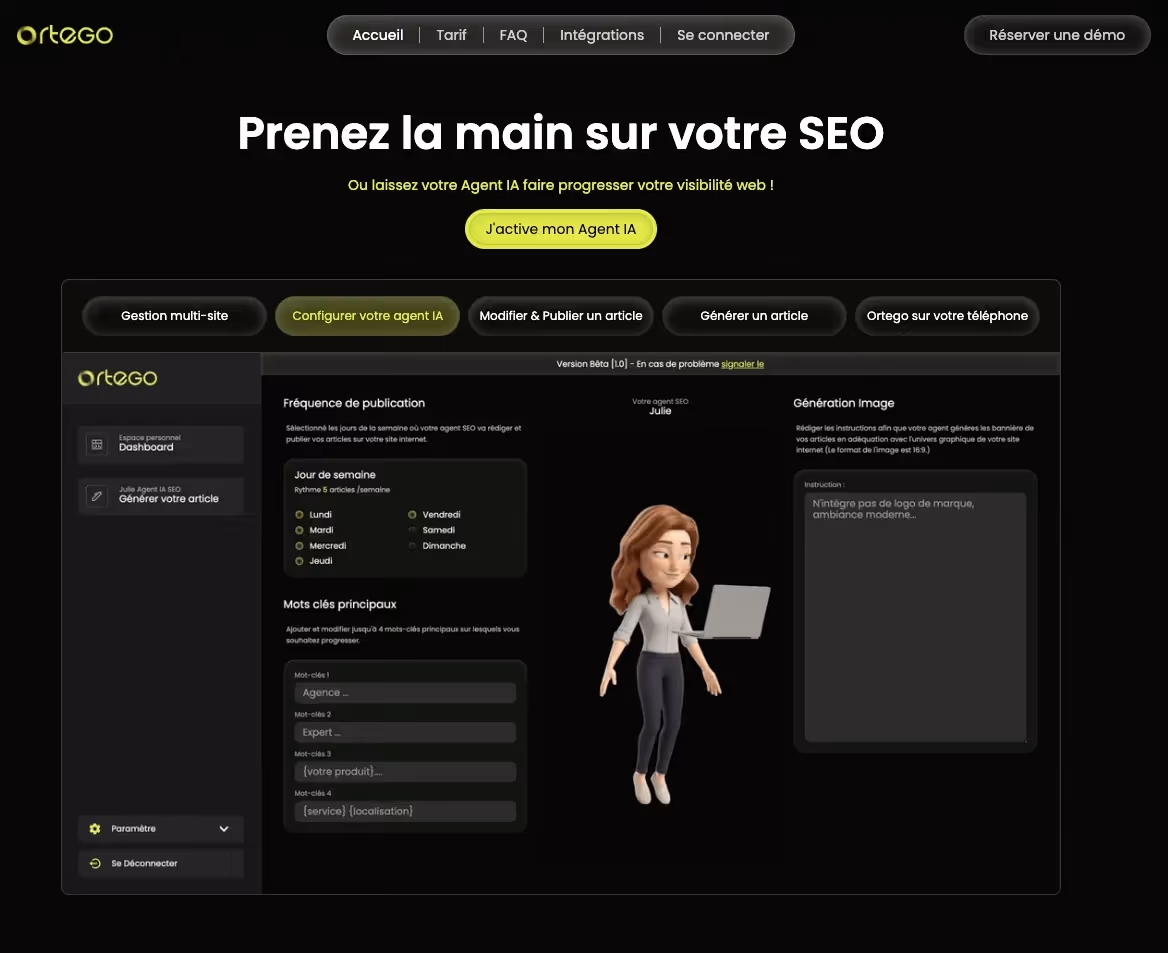This screenshot has width=1168, height=953.
Task: Switch to the Tarif page
Action: pos(451,34)
